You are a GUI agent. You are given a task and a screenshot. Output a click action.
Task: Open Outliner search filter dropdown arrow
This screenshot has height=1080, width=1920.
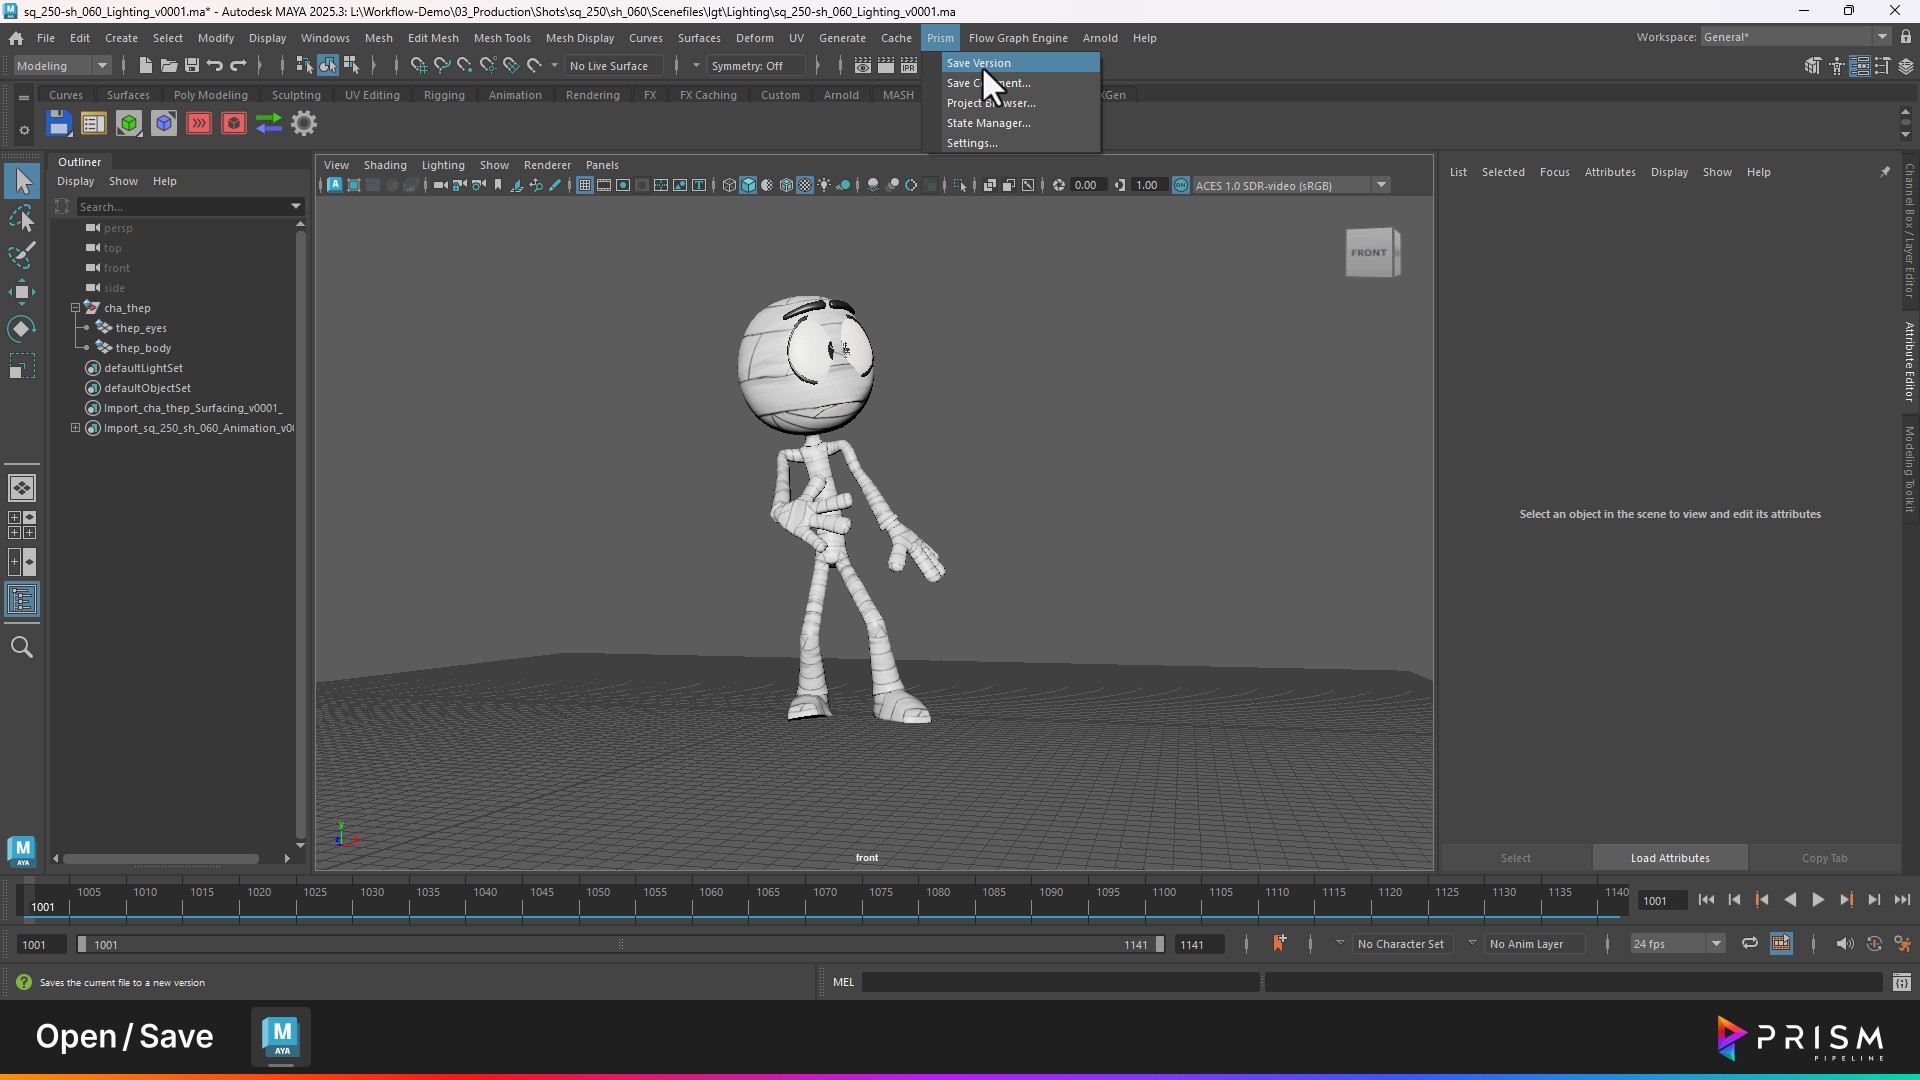tap(296, 206)
